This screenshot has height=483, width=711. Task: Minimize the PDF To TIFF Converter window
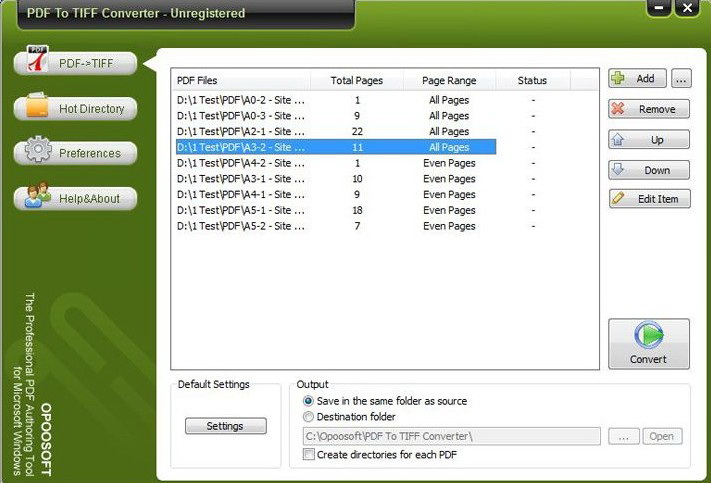pos(660,8)
